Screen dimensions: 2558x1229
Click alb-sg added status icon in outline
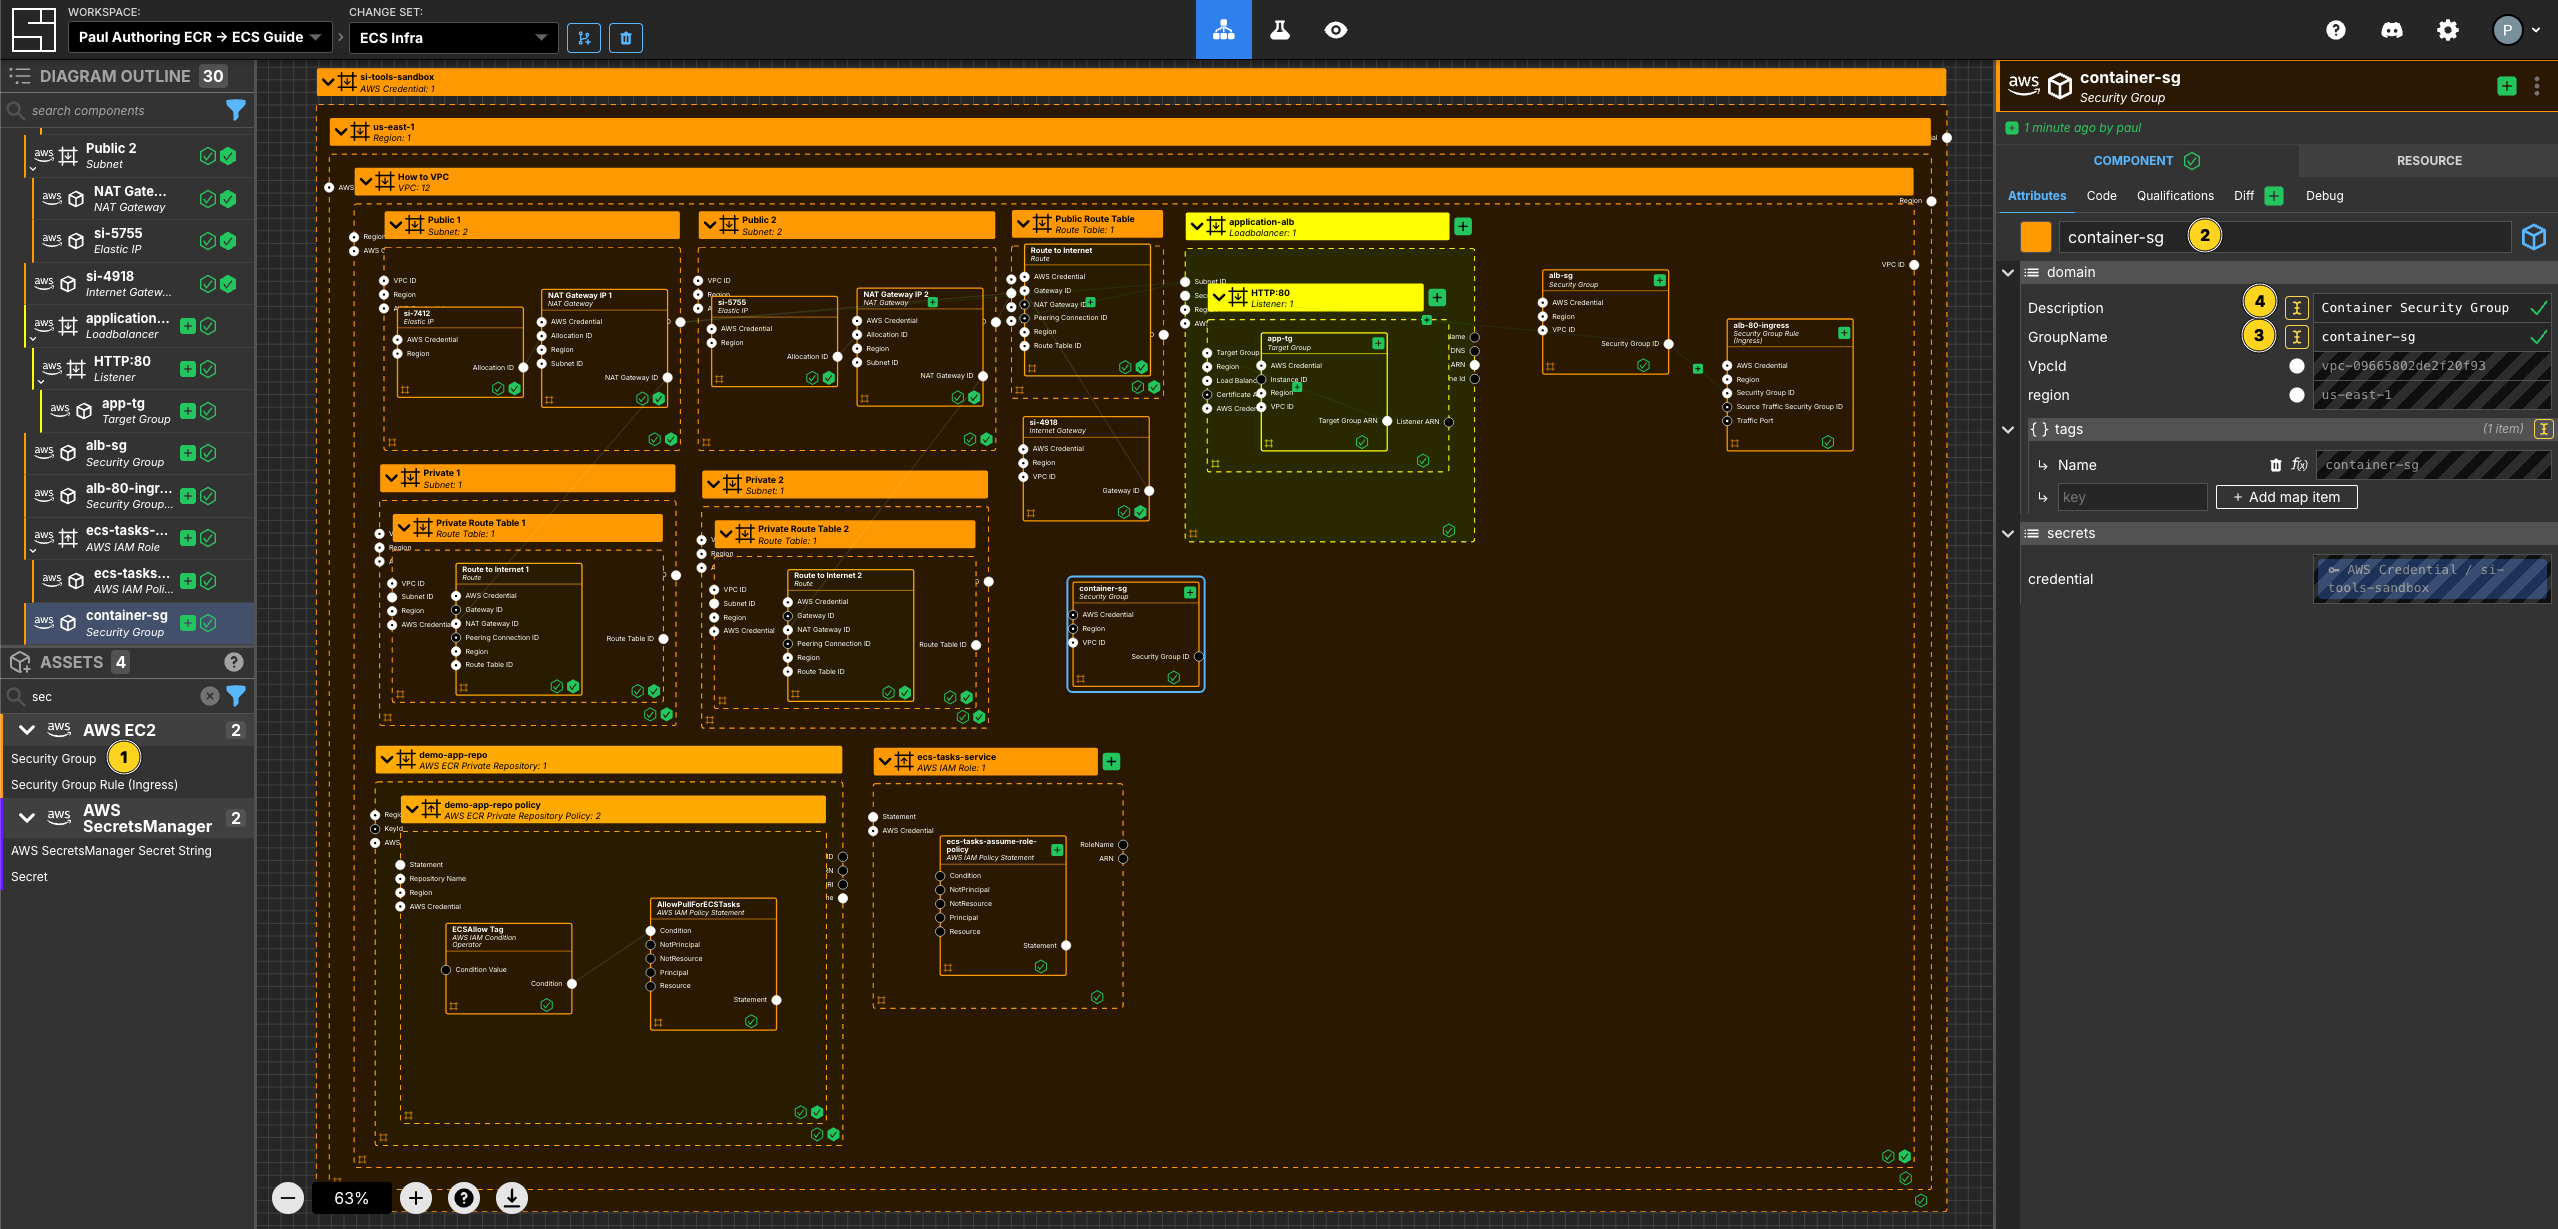(188, 454)
